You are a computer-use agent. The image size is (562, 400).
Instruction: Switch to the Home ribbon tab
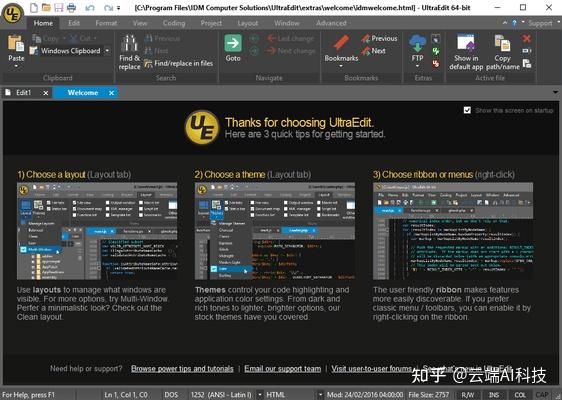tap(43, 23)
